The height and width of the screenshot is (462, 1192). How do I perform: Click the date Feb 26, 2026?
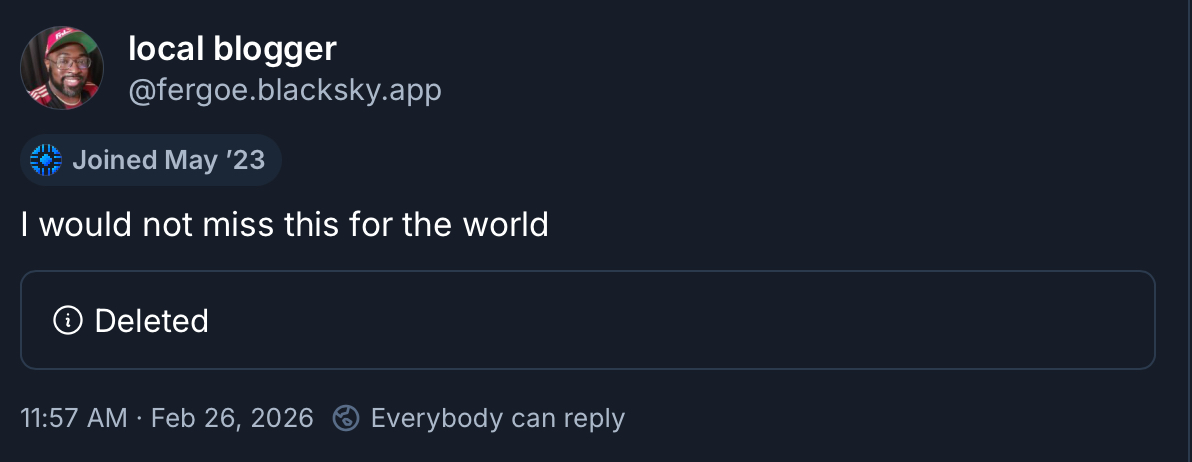[x=232, y=417]
